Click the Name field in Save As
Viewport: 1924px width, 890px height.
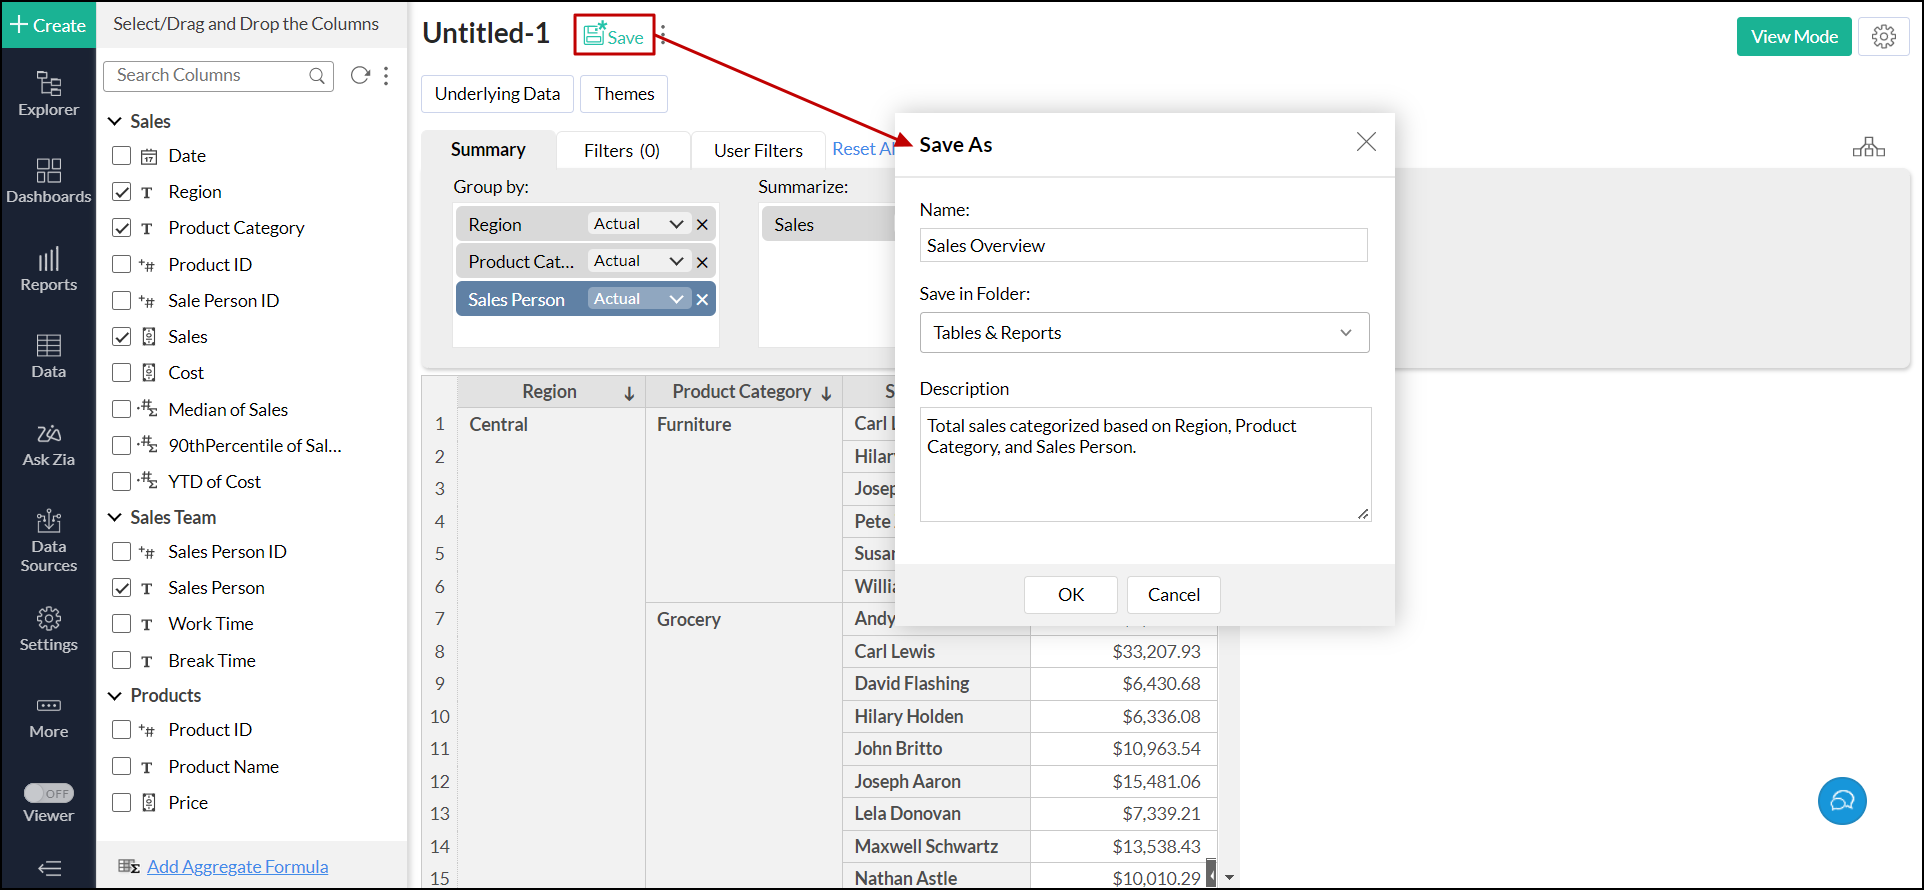tap(1143, 246)
